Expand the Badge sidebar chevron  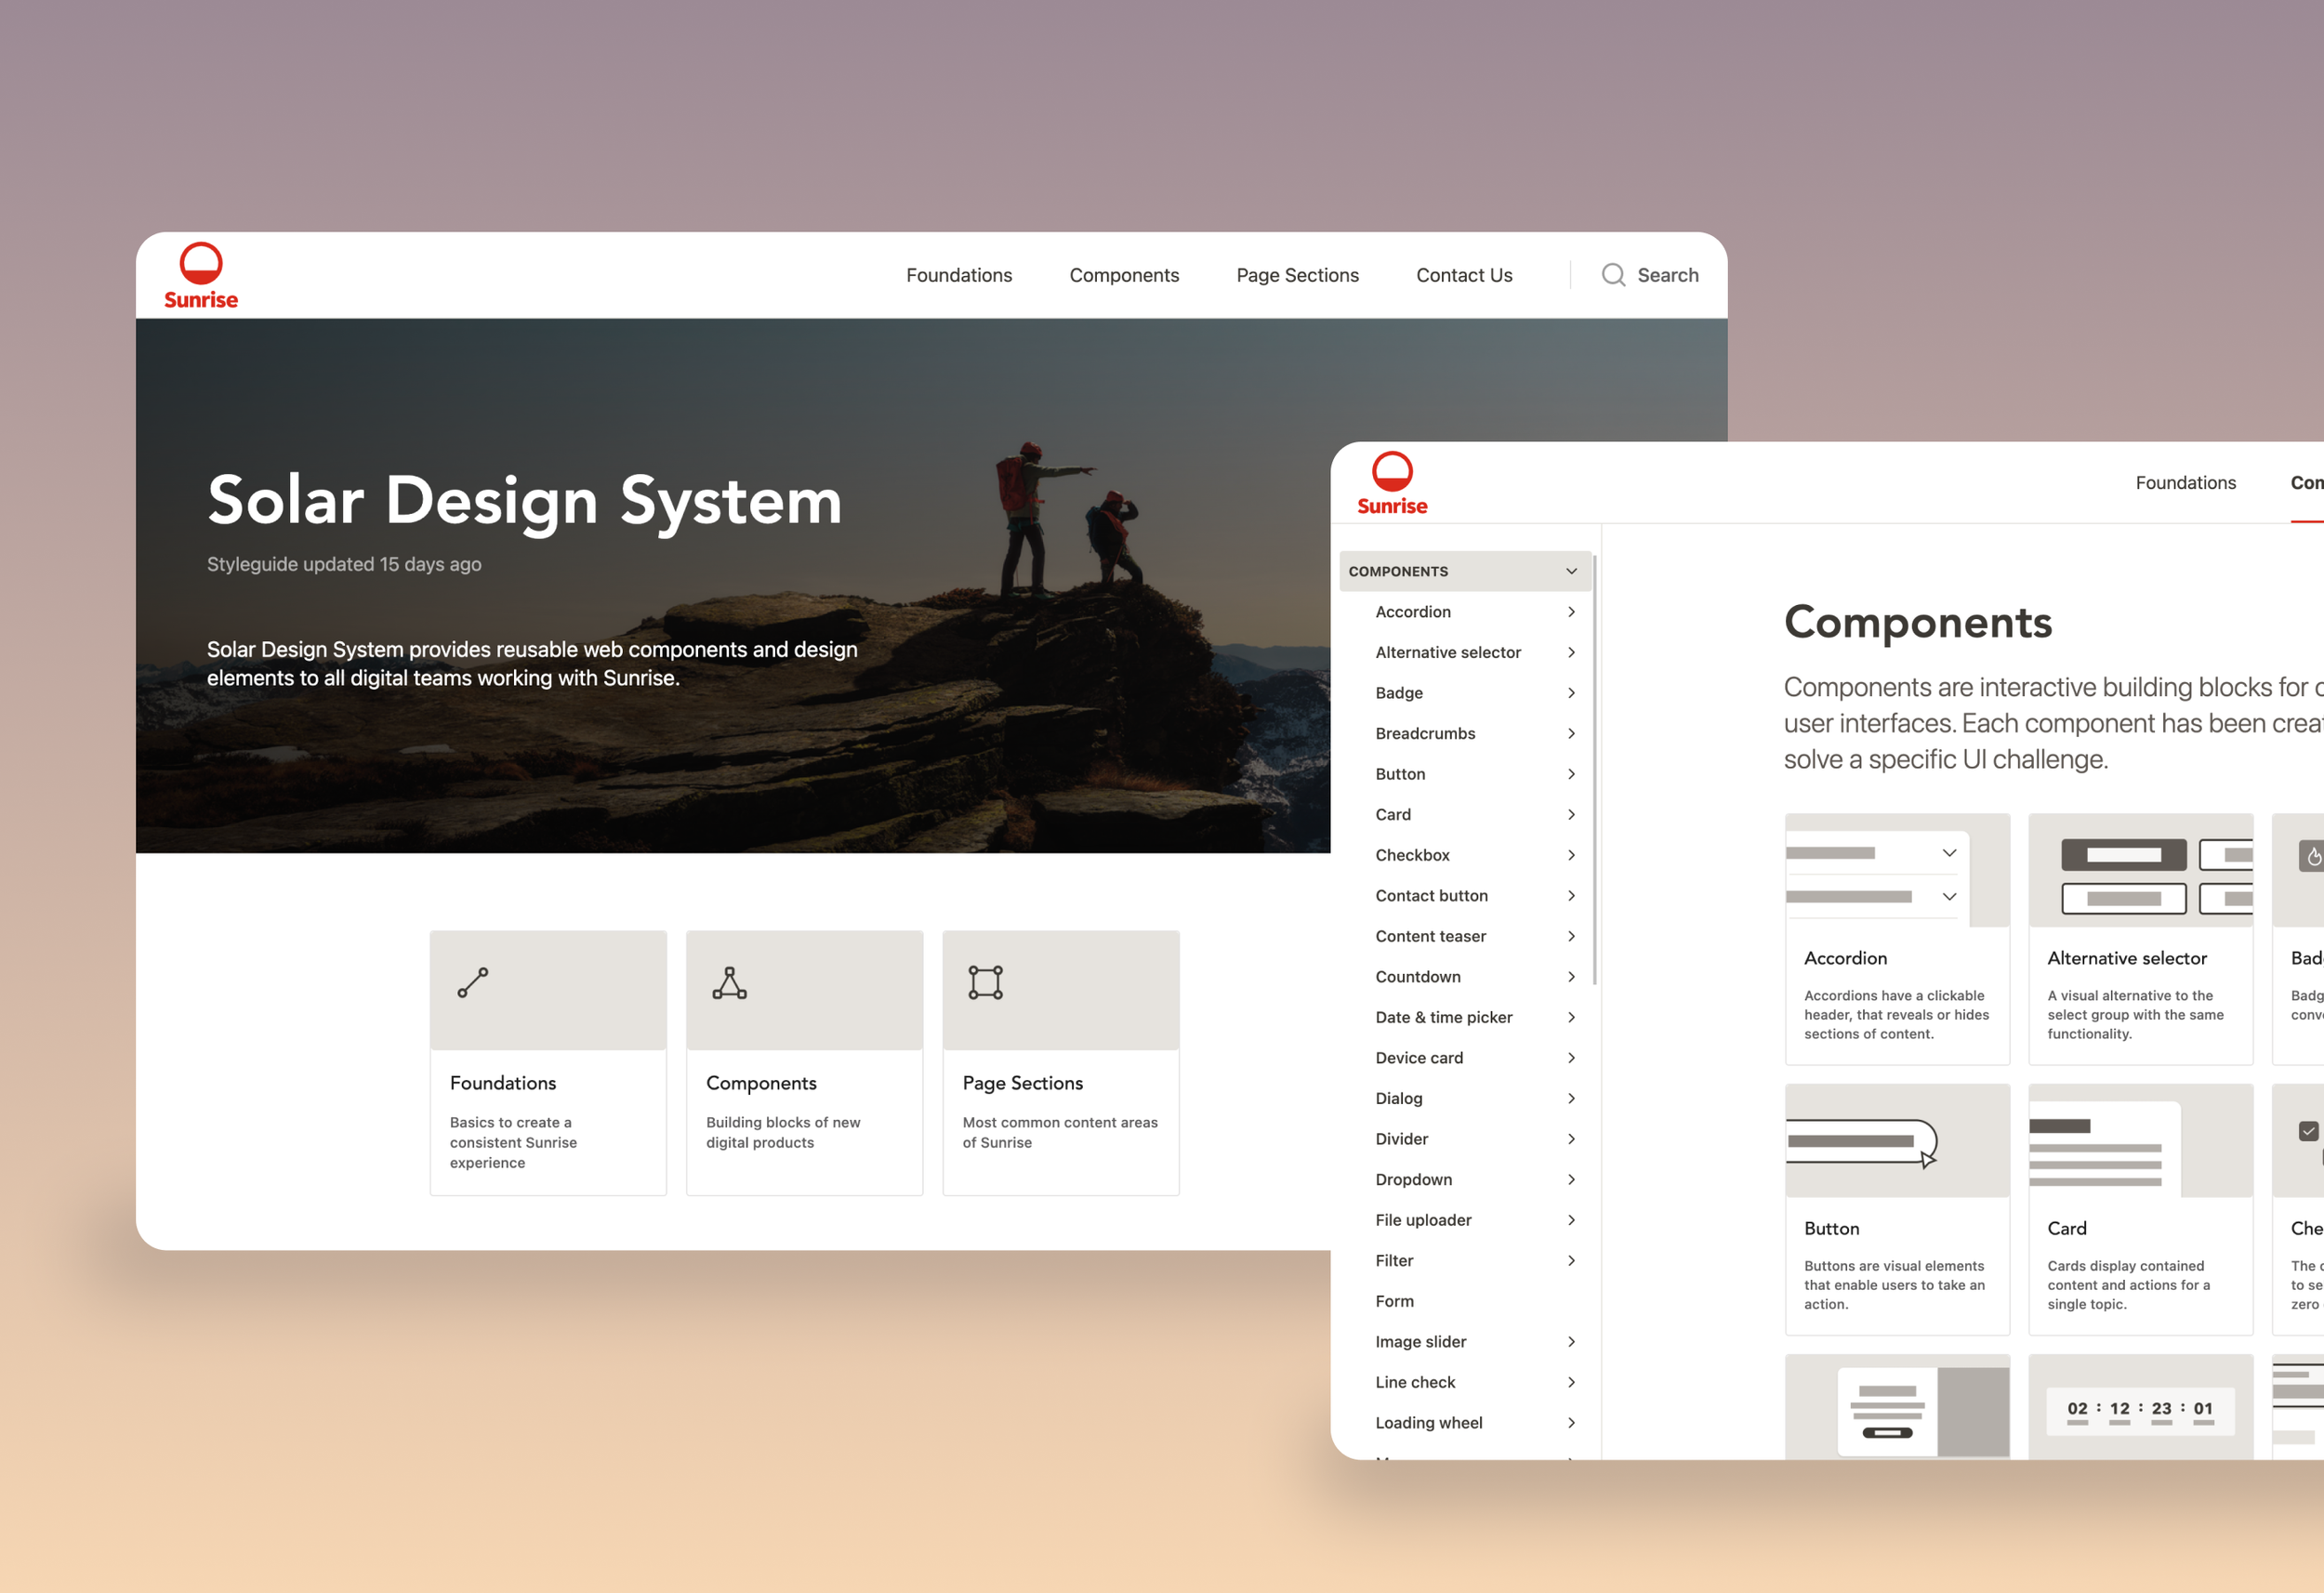click(x=1571, y=693)
